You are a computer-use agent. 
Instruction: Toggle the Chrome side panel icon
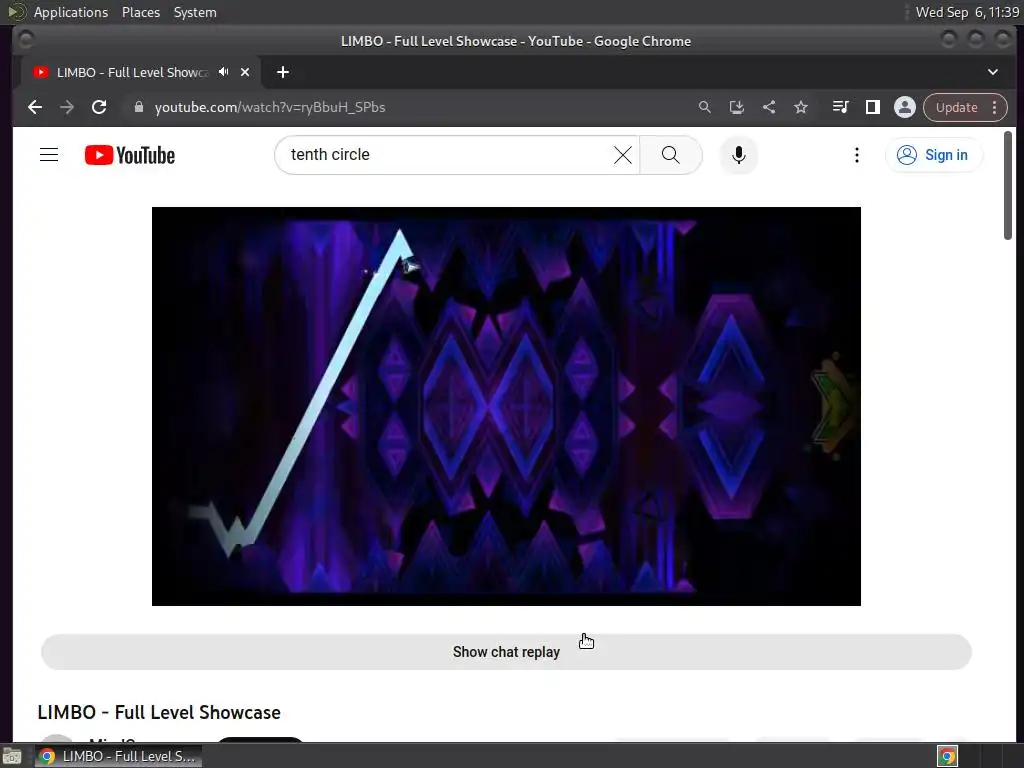tap(872, 107)
